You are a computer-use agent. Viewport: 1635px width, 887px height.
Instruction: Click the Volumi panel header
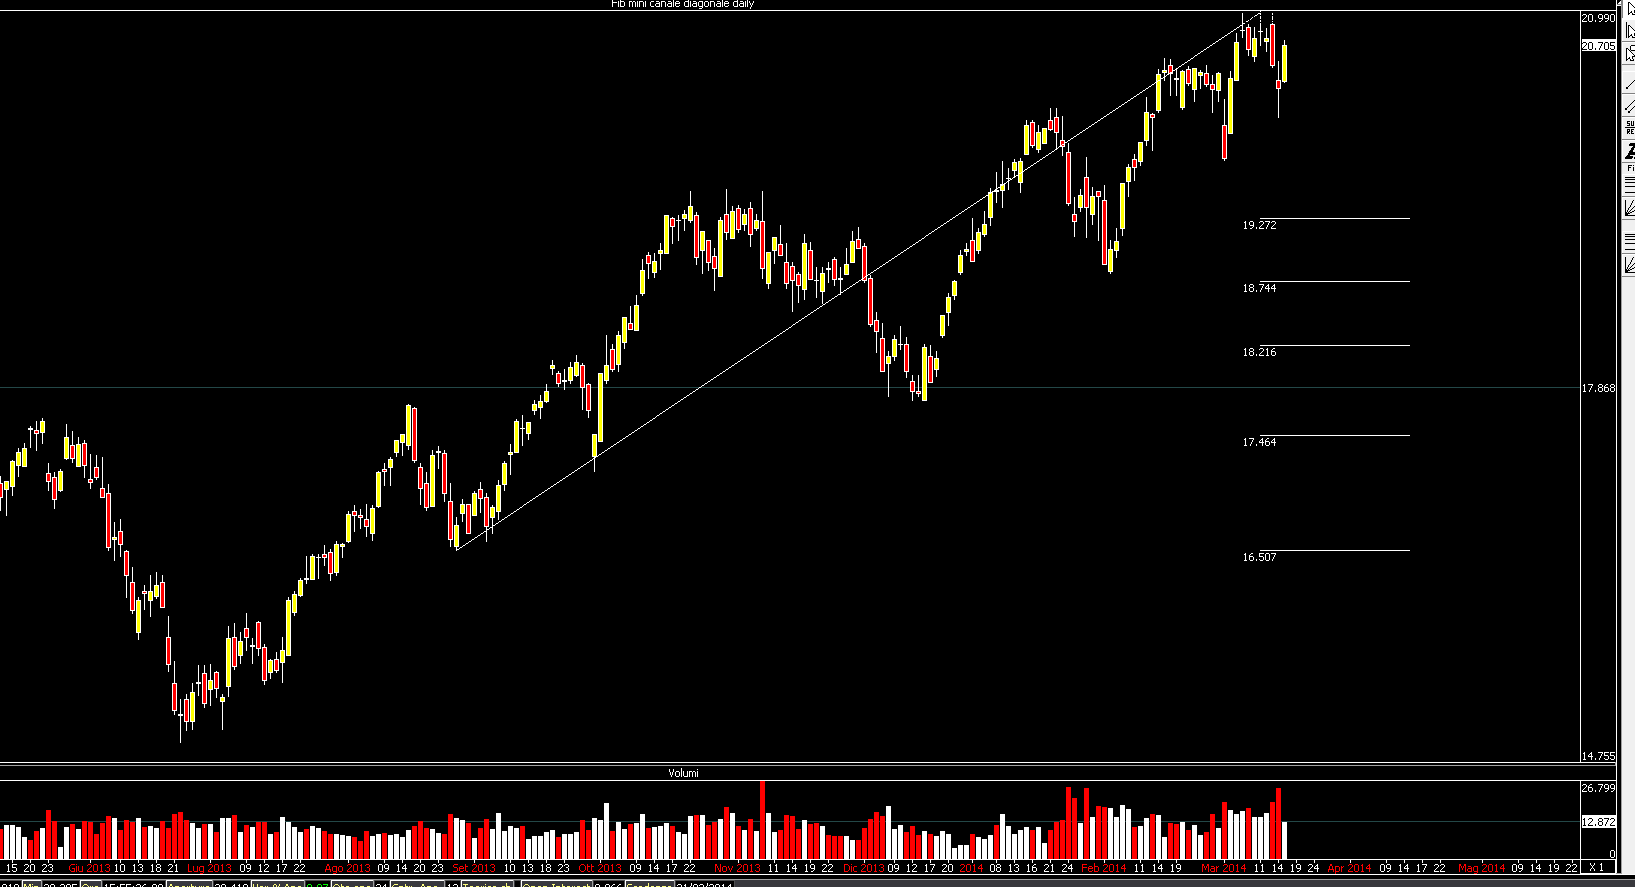tap(683, 773)
